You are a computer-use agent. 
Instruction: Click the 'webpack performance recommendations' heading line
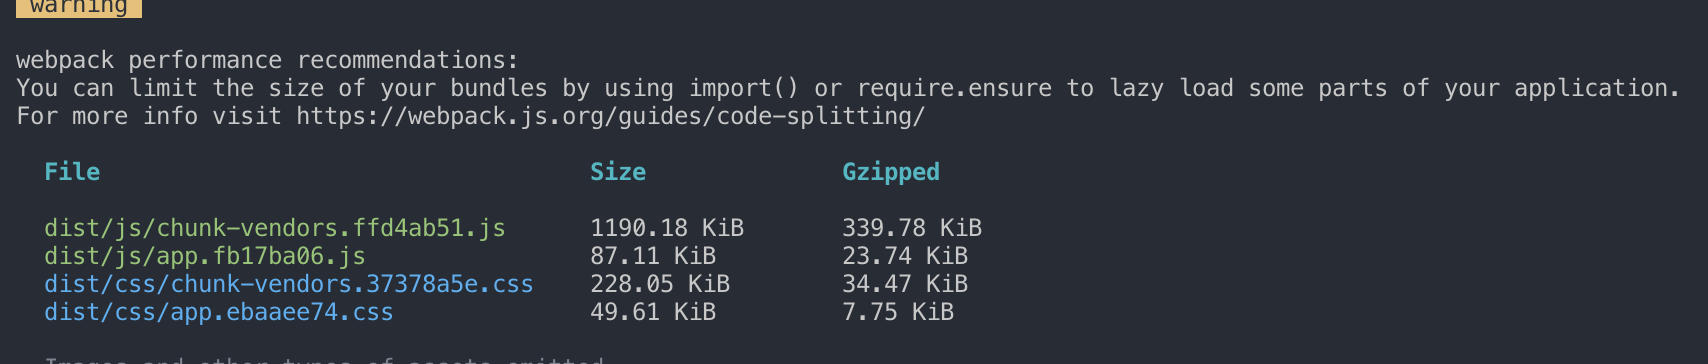click(x=268, y=60)
